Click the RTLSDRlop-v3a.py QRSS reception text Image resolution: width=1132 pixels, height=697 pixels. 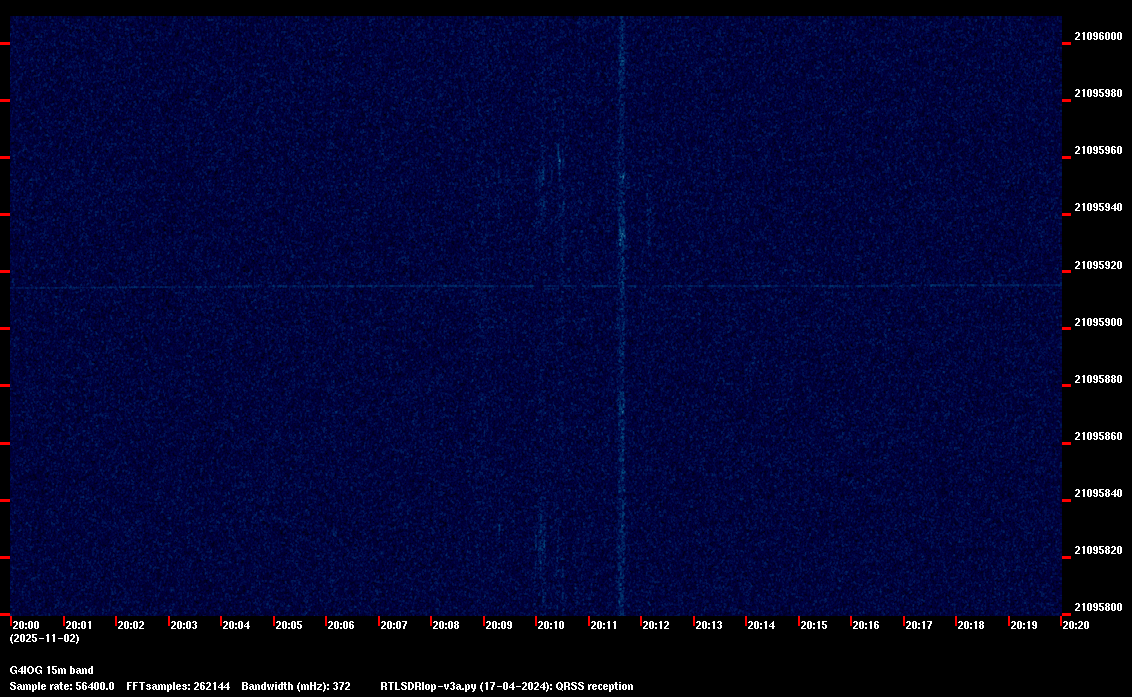(507, 686)
